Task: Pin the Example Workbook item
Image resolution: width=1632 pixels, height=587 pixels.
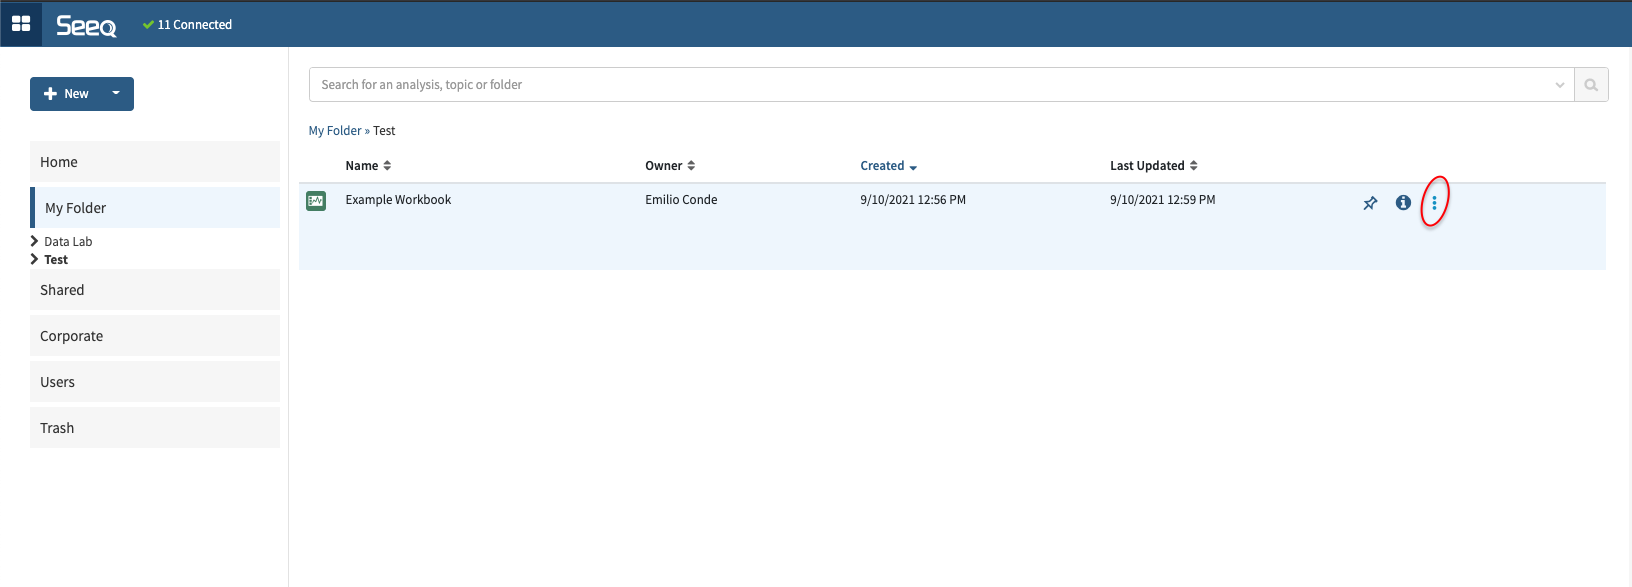Action: (x=1370, y=203)
